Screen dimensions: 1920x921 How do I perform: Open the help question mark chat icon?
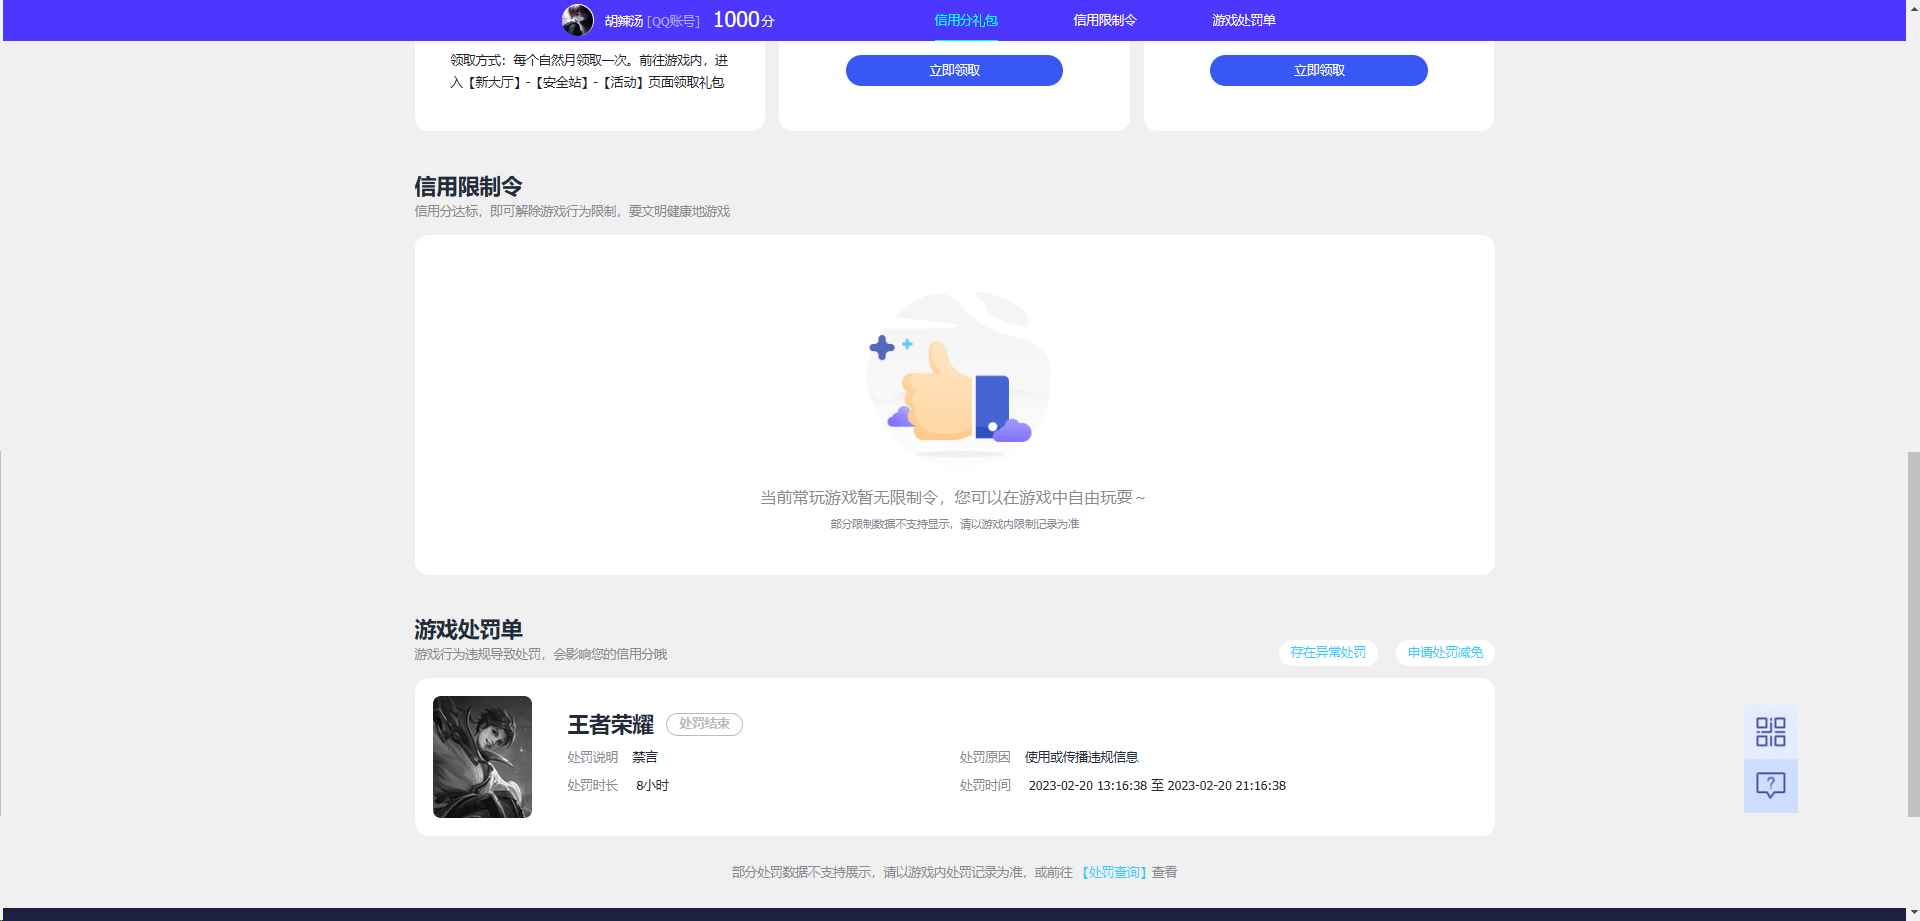(1770, 785)
